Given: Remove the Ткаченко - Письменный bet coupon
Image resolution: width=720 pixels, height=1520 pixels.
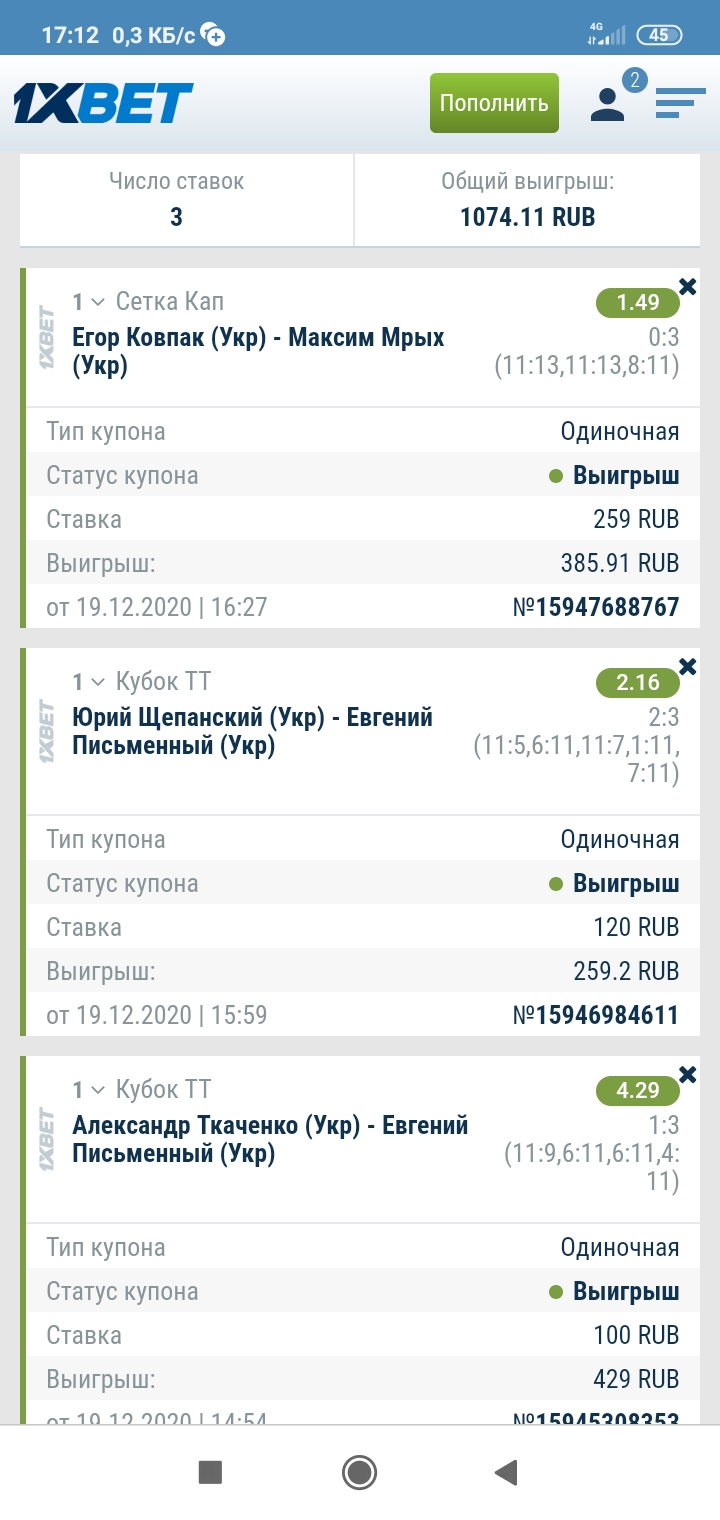Looking at the screenshot, I should 687,1075.
